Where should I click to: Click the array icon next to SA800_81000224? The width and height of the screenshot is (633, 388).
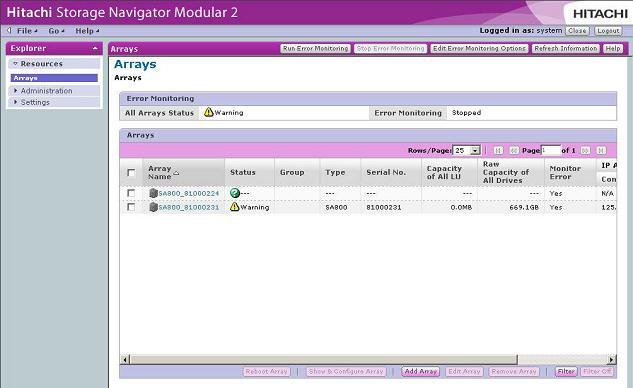pyautogui.click(x=153, y=193)
